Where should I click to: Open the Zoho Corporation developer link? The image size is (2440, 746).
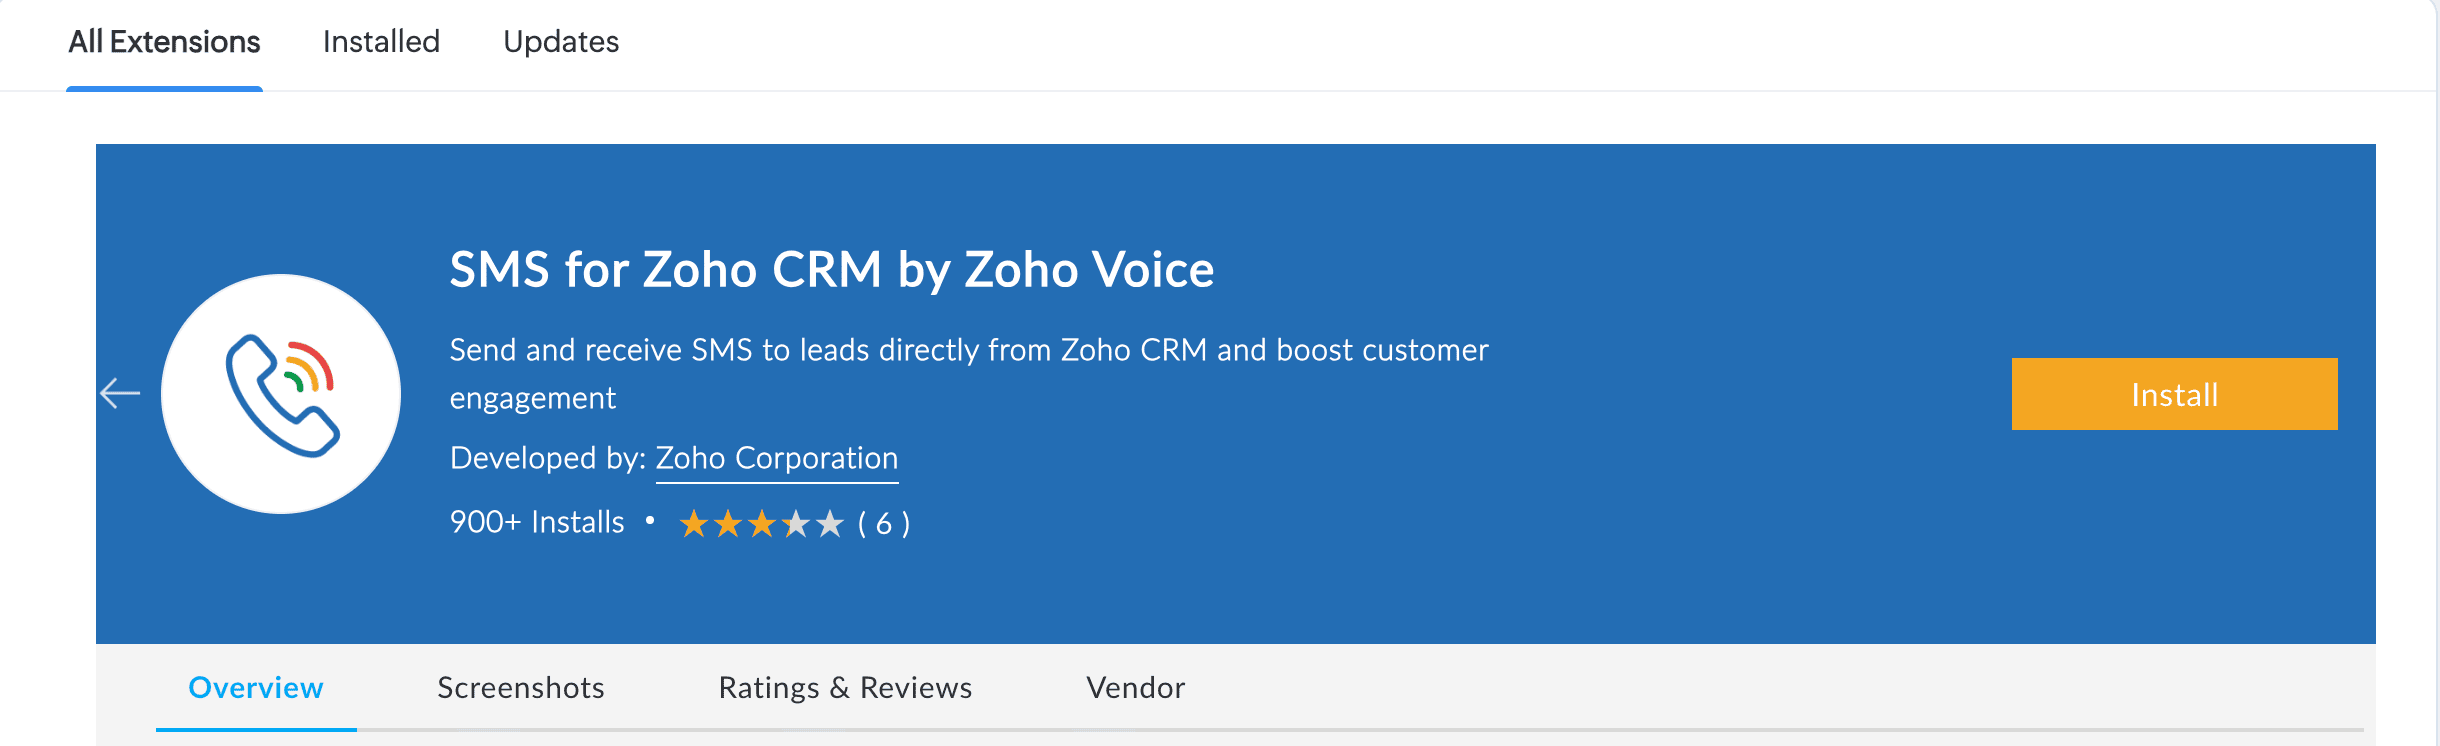point(777,458)
